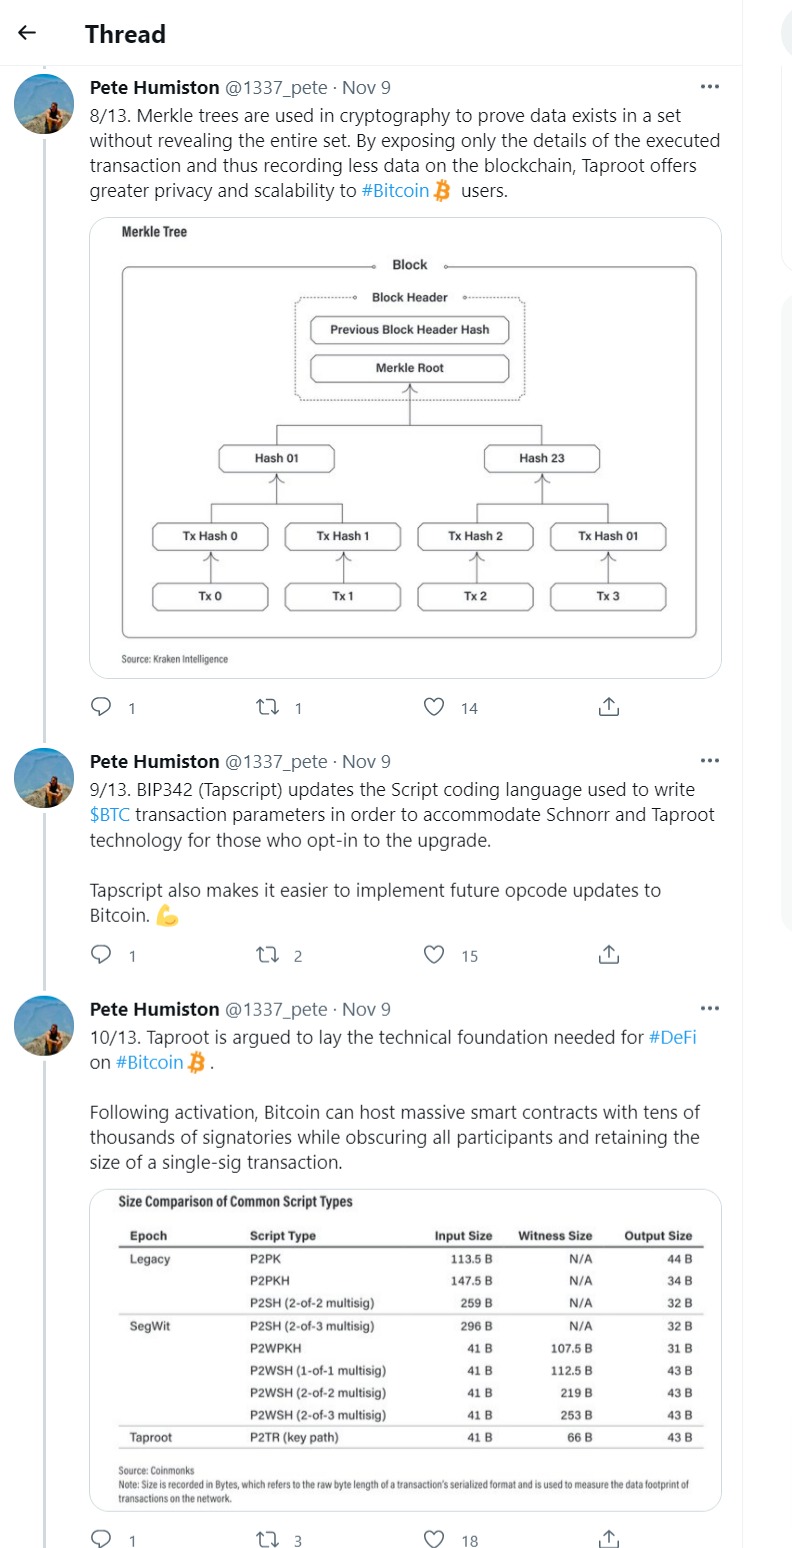
Task: Open the Merkle Tree diagram image
Action: coord(405,448)
